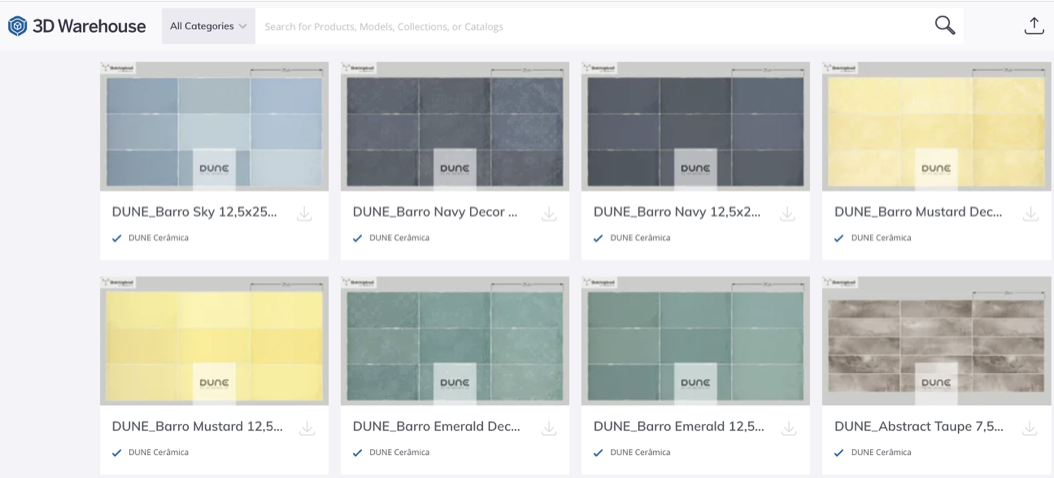Download the DUNE_Barro Emerald Dec model
The width and height of the screenshot is (1054, 478).
pos(549,428)
